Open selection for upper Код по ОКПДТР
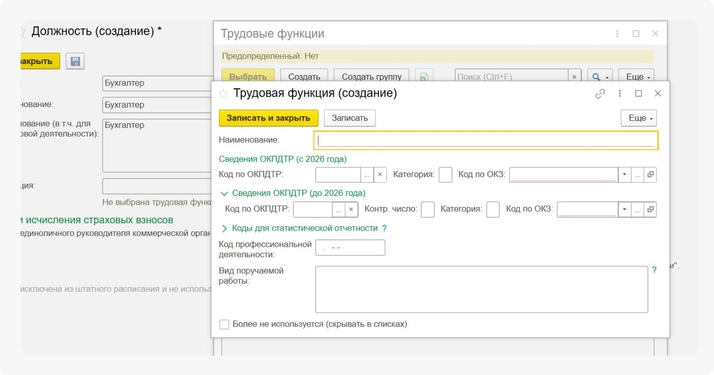The height and width of the screenshot is (375, 714). (x=367, y=174)
